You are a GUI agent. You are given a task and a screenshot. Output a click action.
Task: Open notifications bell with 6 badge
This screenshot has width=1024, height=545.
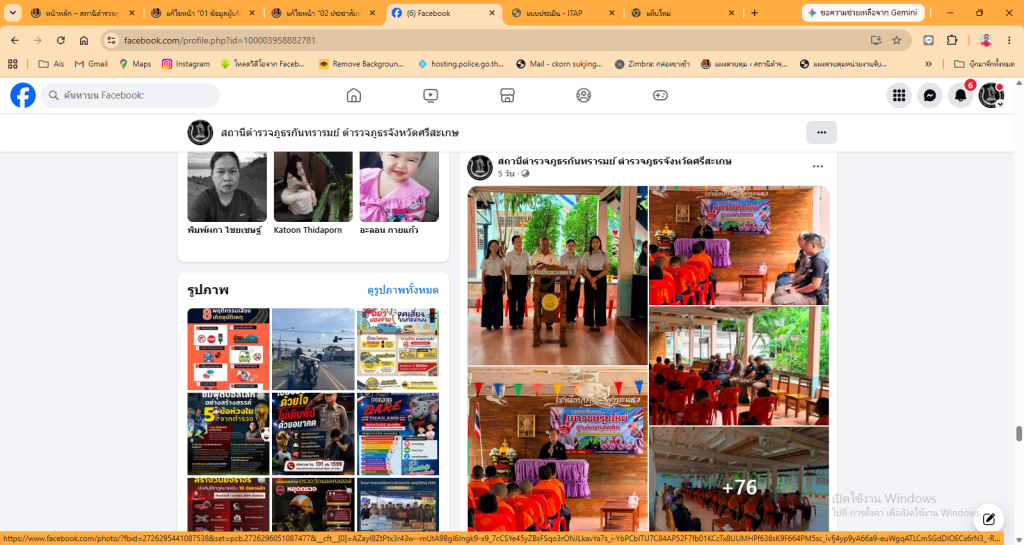pyautogui.click(x=961, y=95)
